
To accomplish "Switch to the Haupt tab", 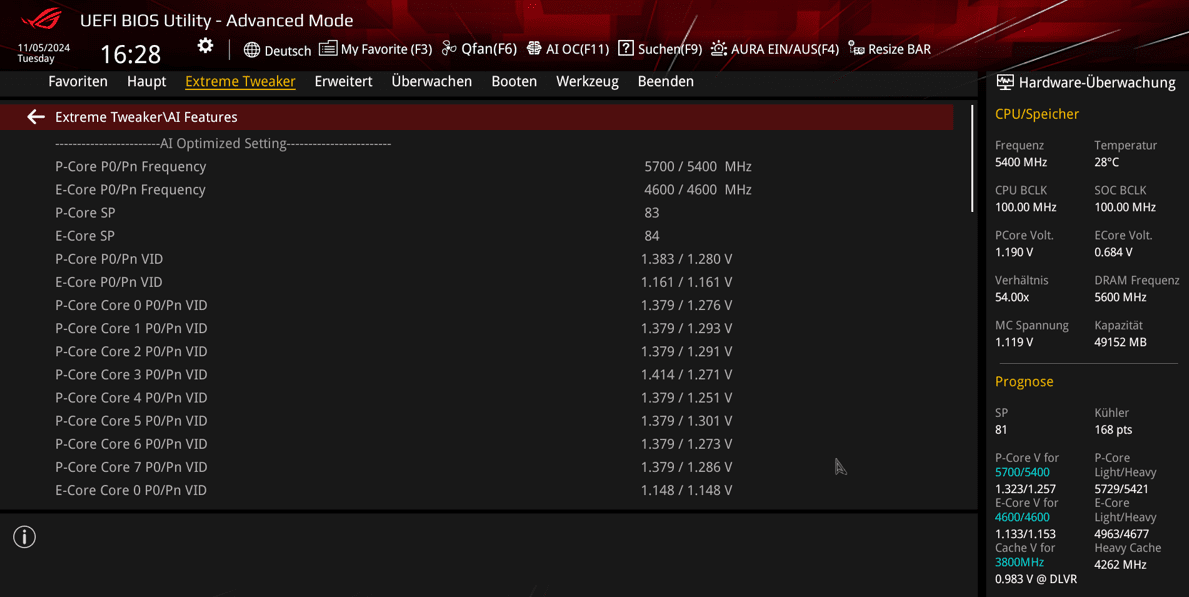I will click(x=146, y=81).
